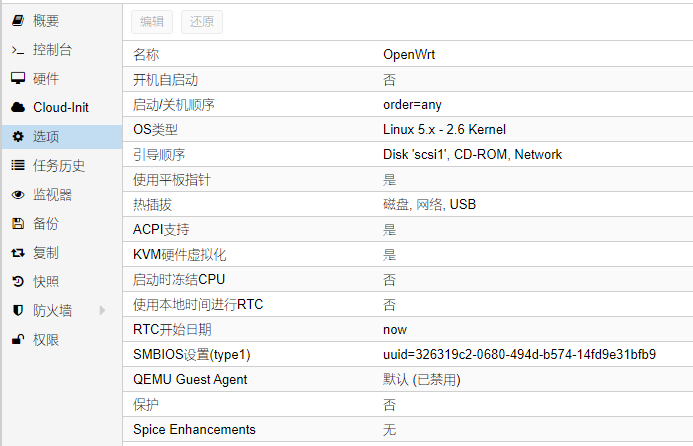693x446 pixels.
Task: Click the history icon beside 快照
Action: coord(18,282)
